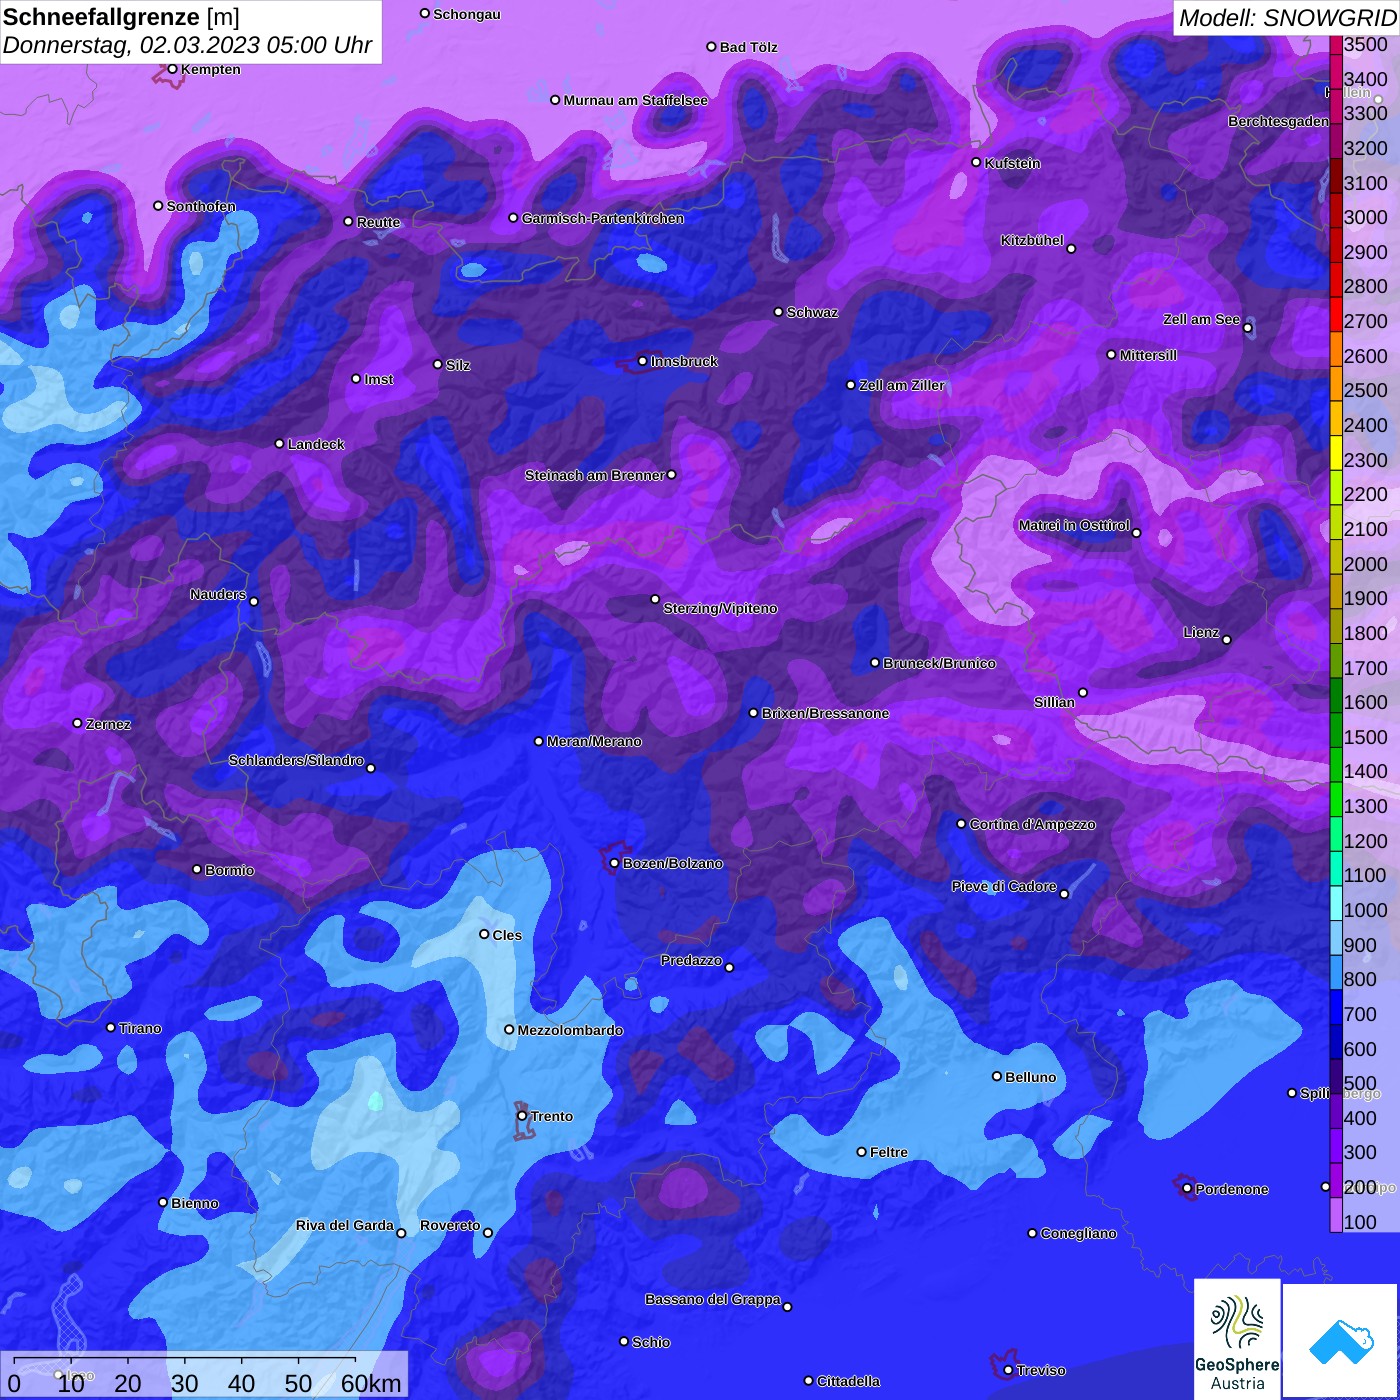Click the Imst label
This screenshot has width=1400, height=1400.
tap(379, 379)
